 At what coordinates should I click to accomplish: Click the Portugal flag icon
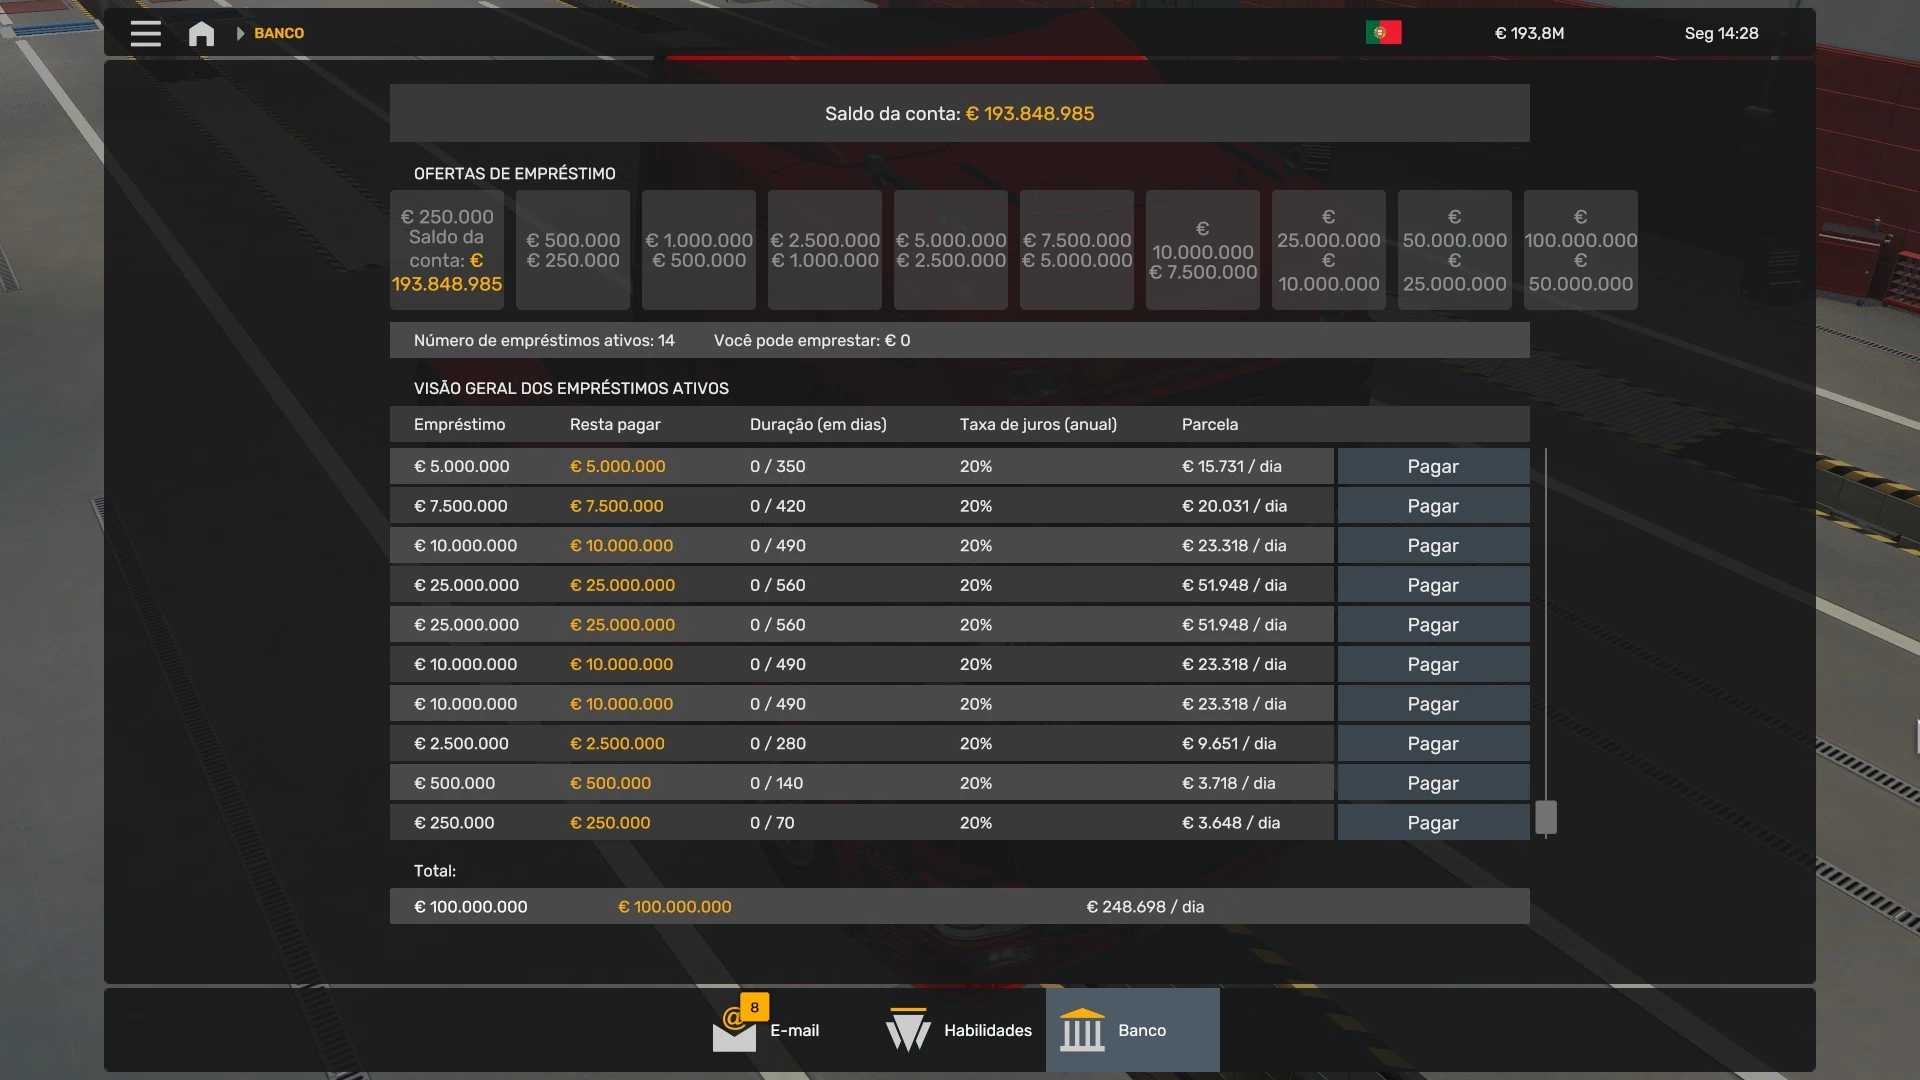click(1383, 33)
